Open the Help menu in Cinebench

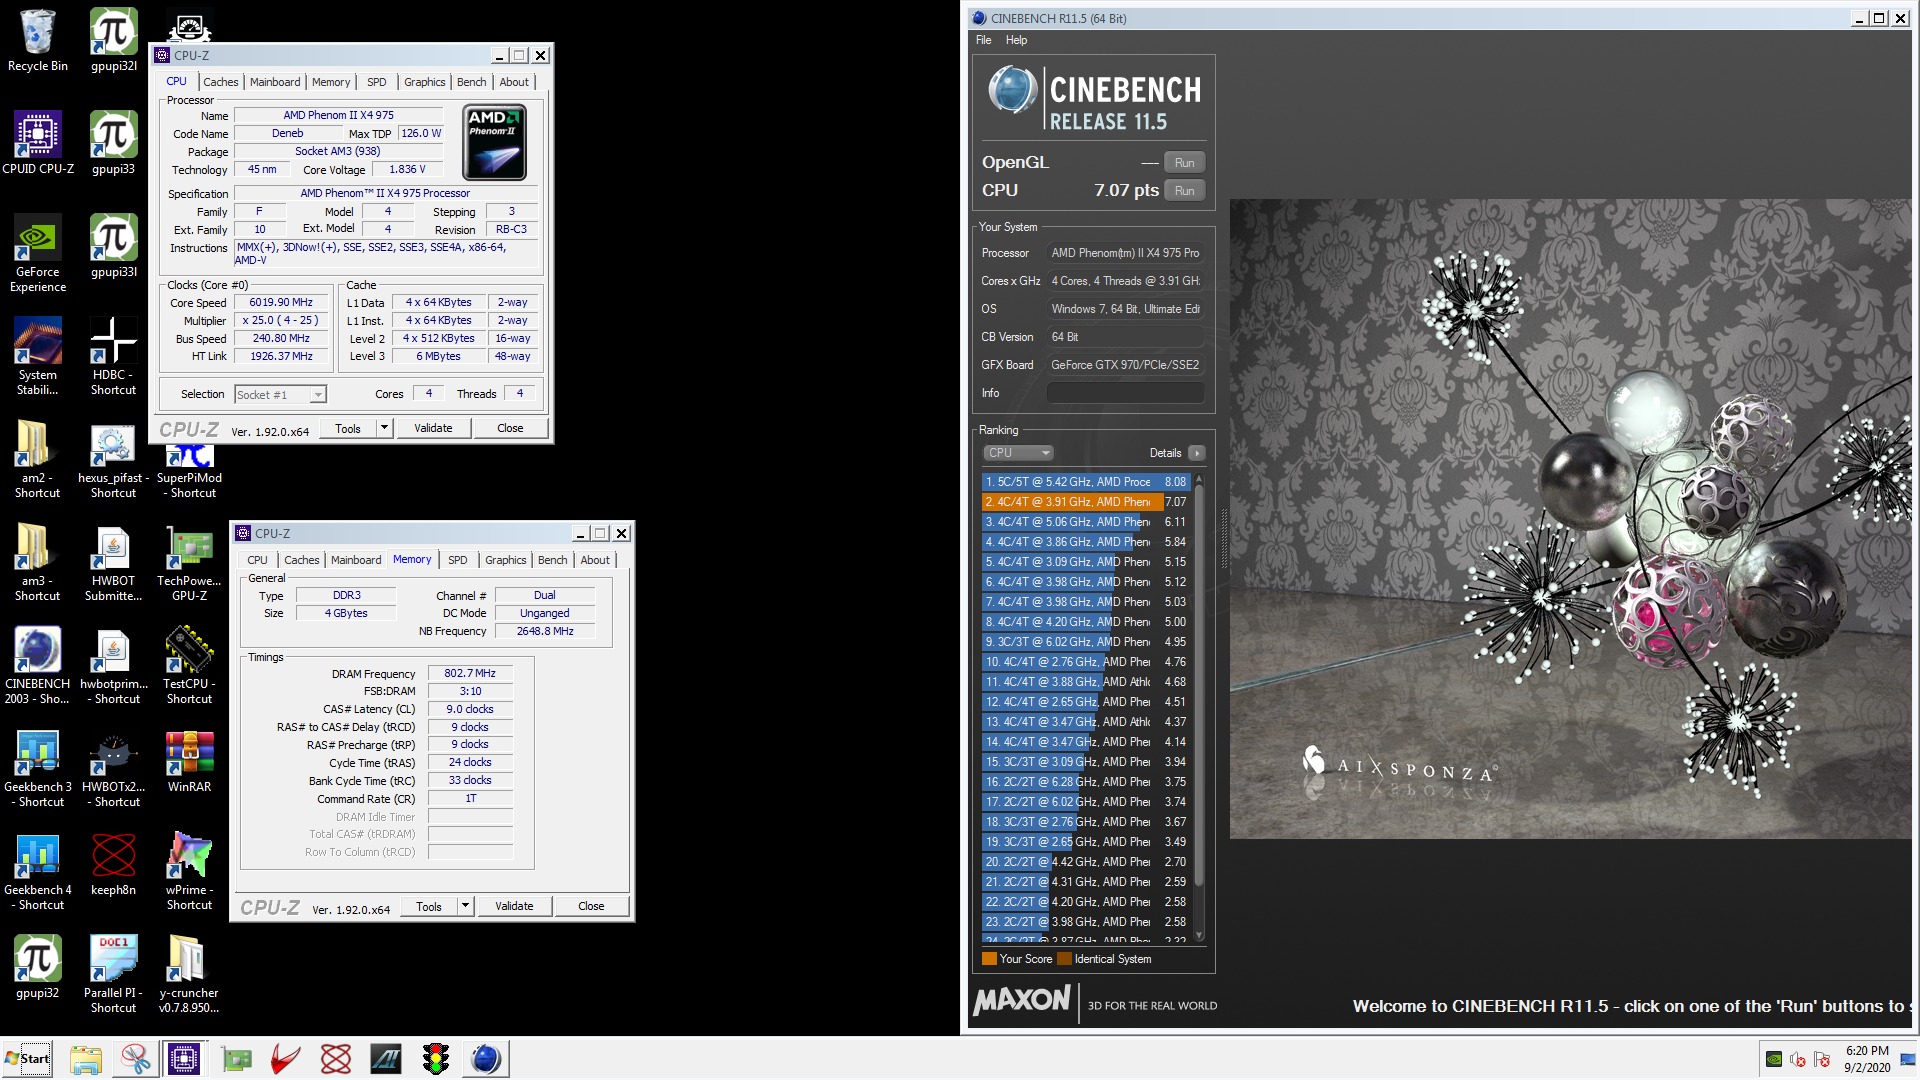tap(1016, 40)
